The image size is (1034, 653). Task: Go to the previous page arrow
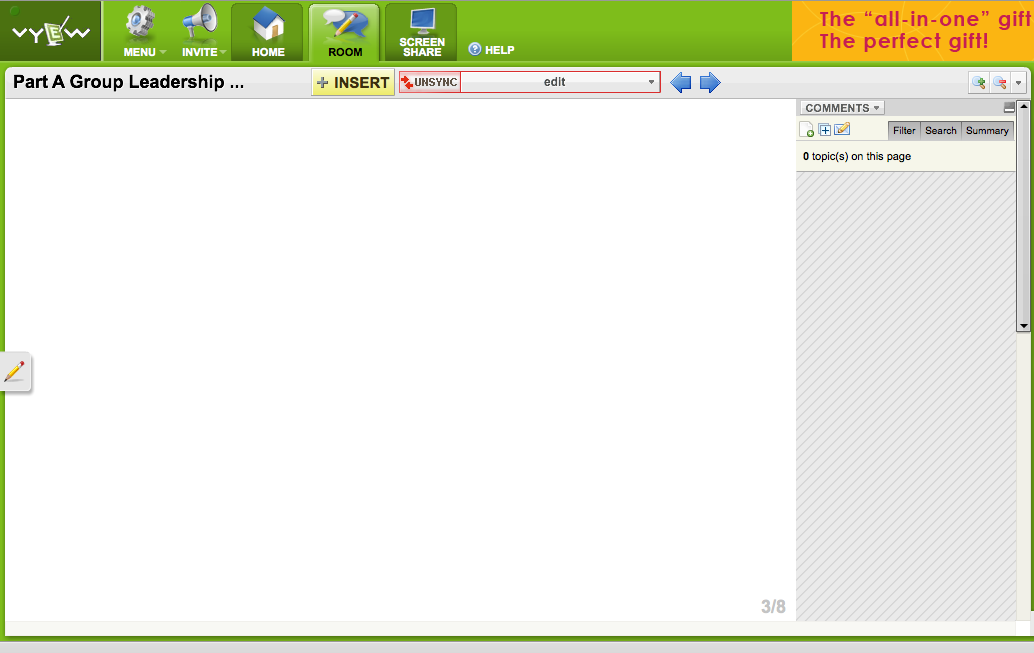[x=681, y=82]
